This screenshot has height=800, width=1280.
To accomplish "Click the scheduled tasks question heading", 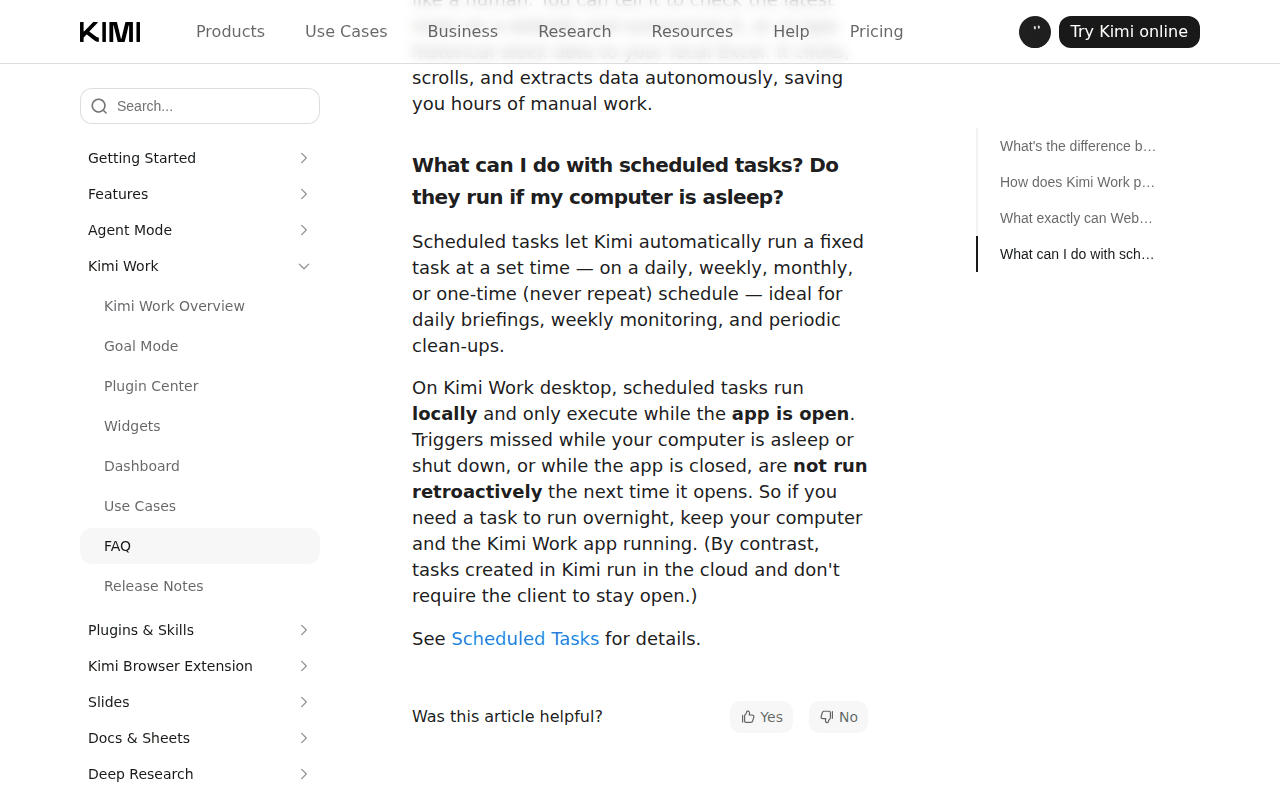I will click(625, 181).
